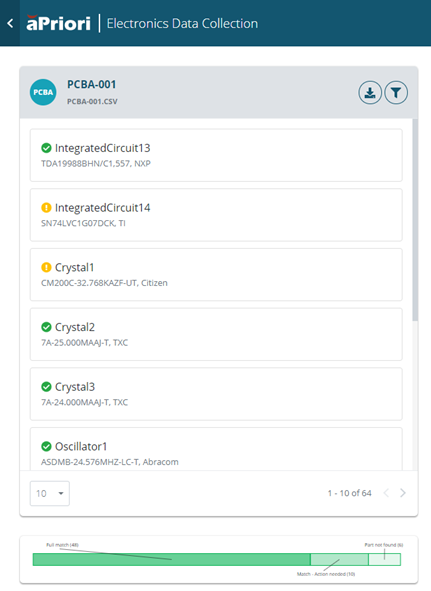This screenshot has width=431, height=591.
Task: Select the Crystal3 component card
Action: [x=216, y=394]
